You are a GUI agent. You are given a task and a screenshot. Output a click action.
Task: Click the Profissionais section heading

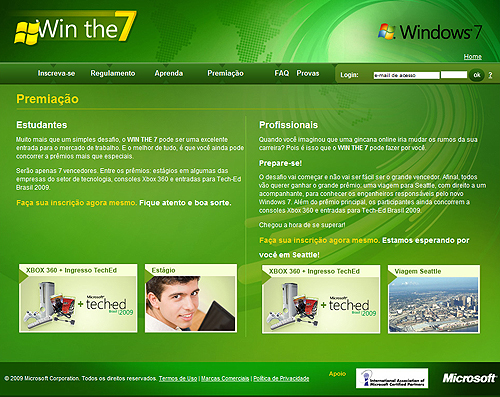point(289,125)
